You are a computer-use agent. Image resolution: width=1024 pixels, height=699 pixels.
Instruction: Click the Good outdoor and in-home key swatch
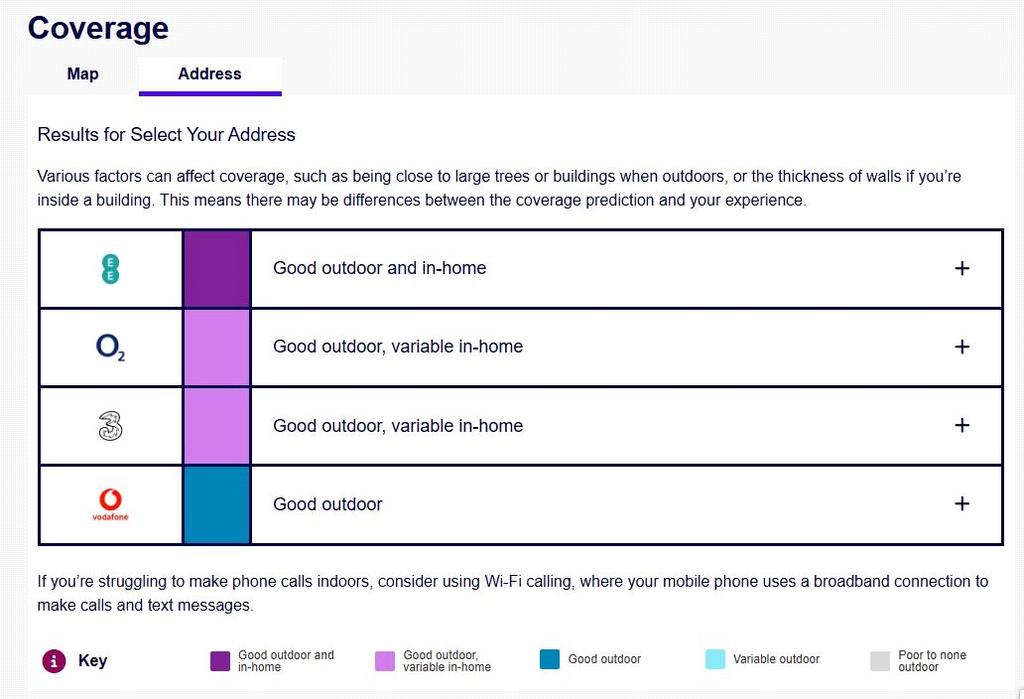pyautogui.click(x=220, y=661)
